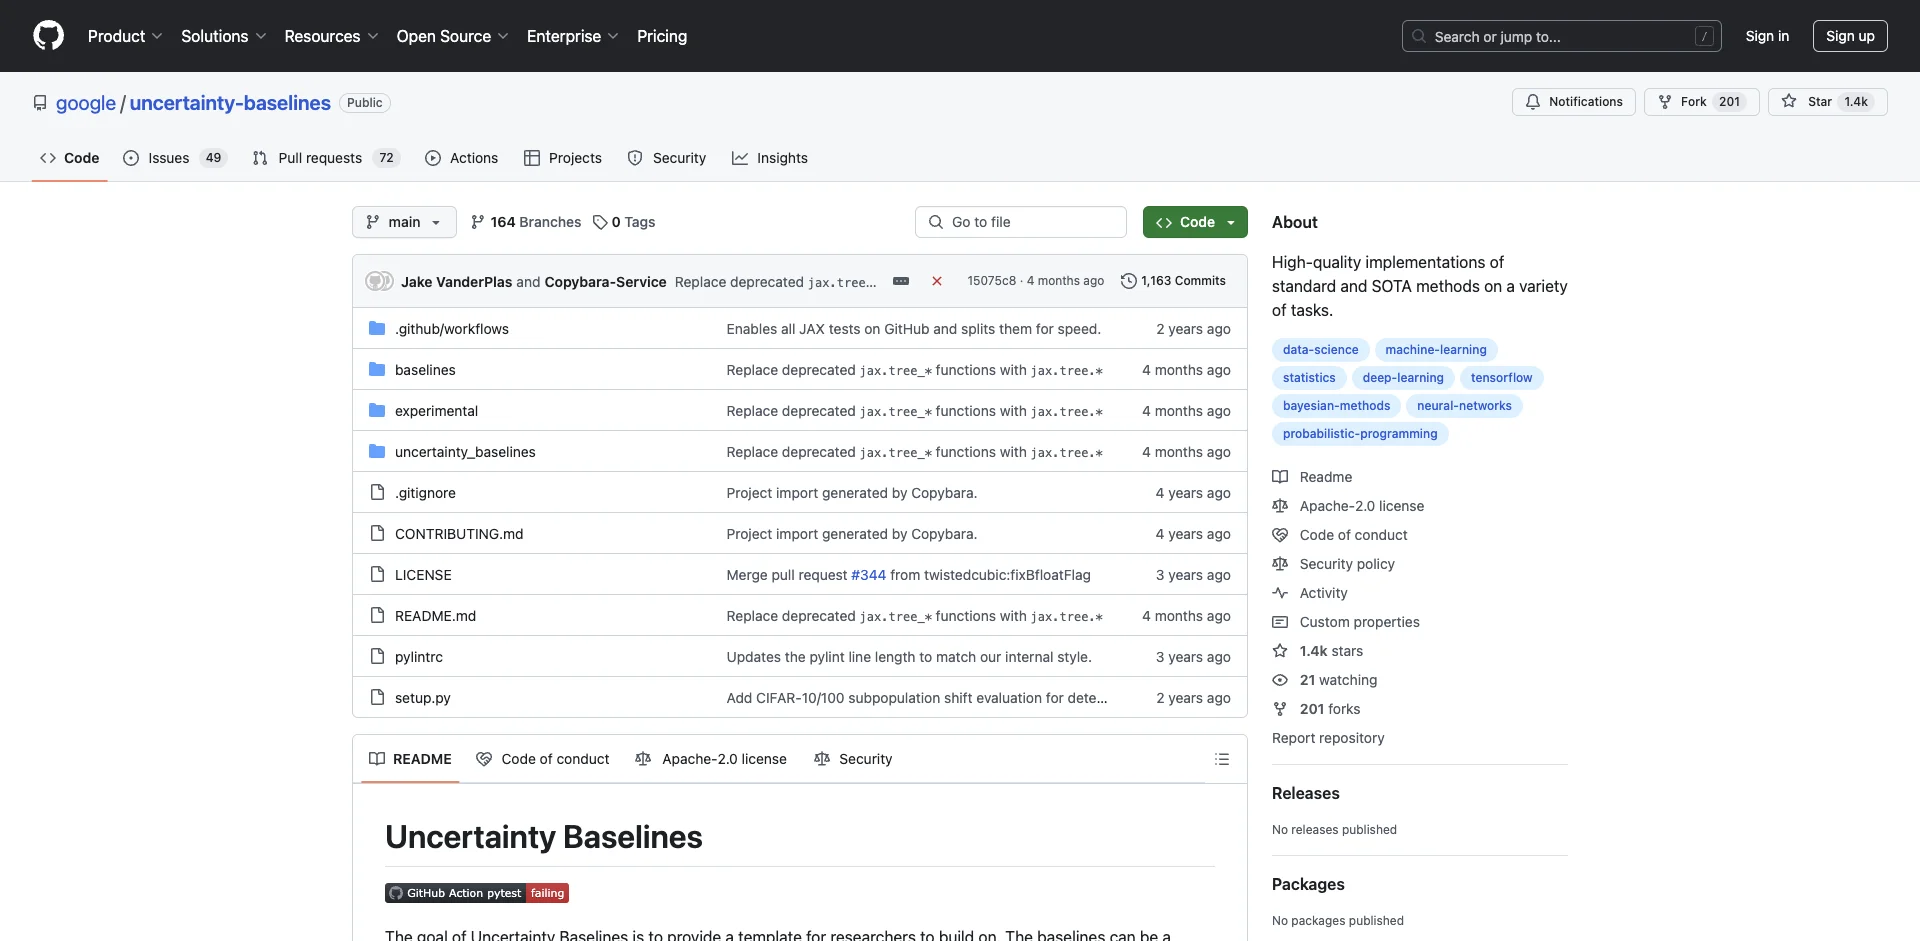Star the uncertainty-baselines repository
The width and height of the screenshot is (1920, 941).
tap(1826, 102)
